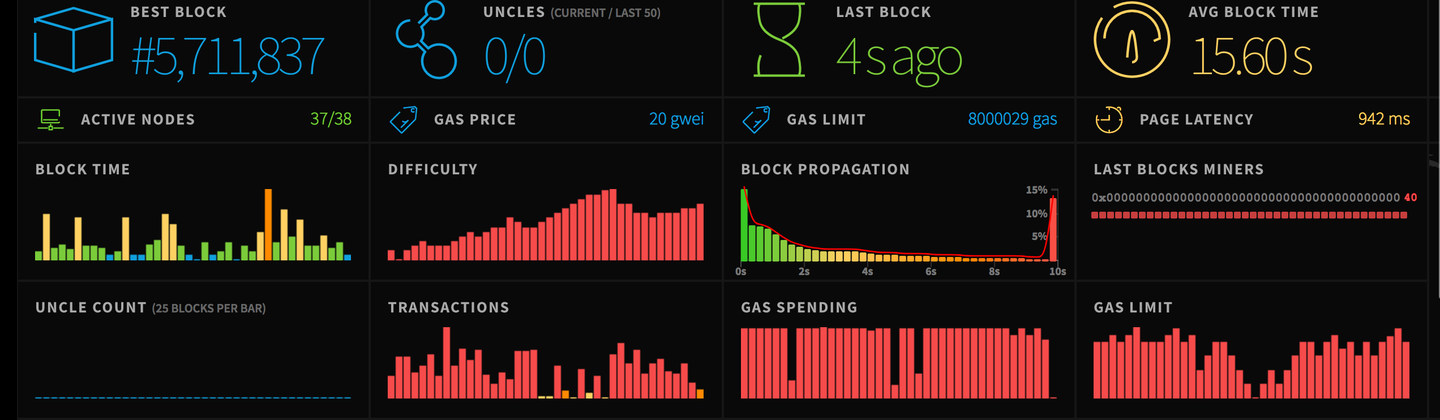1440x420 pixels.
Task: Click the green Active Nodes monitor icon
Action: 49,120
